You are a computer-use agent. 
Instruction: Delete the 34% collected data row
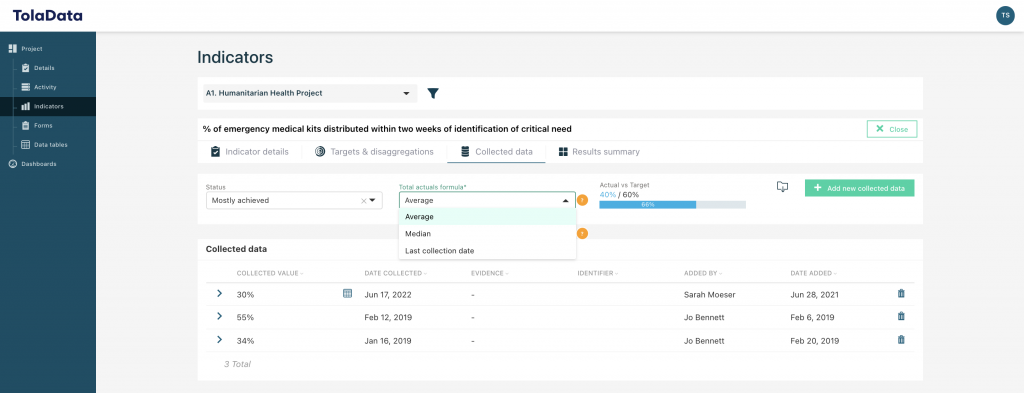point(901,339)
